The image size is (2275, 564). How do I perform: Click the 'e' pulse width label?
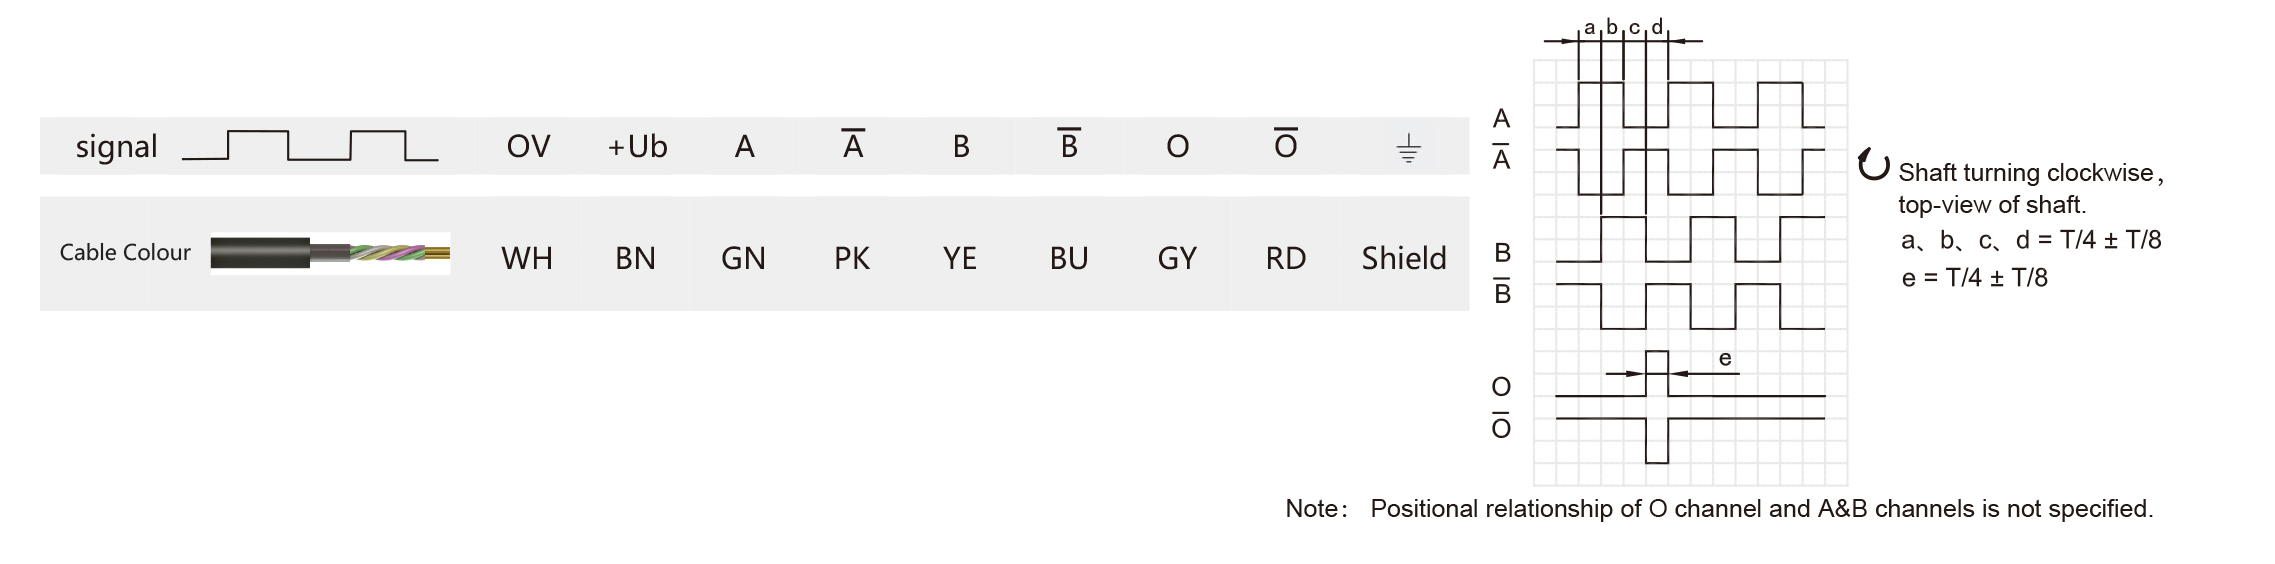(1725, 358)
